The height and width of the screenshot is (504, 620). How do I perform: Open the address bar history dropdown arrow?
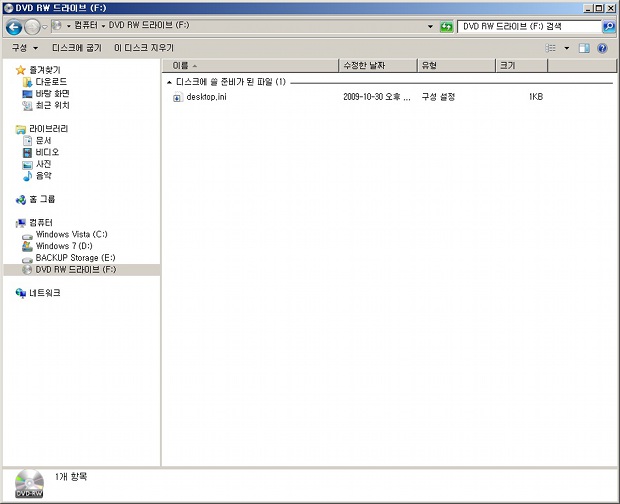430,26
